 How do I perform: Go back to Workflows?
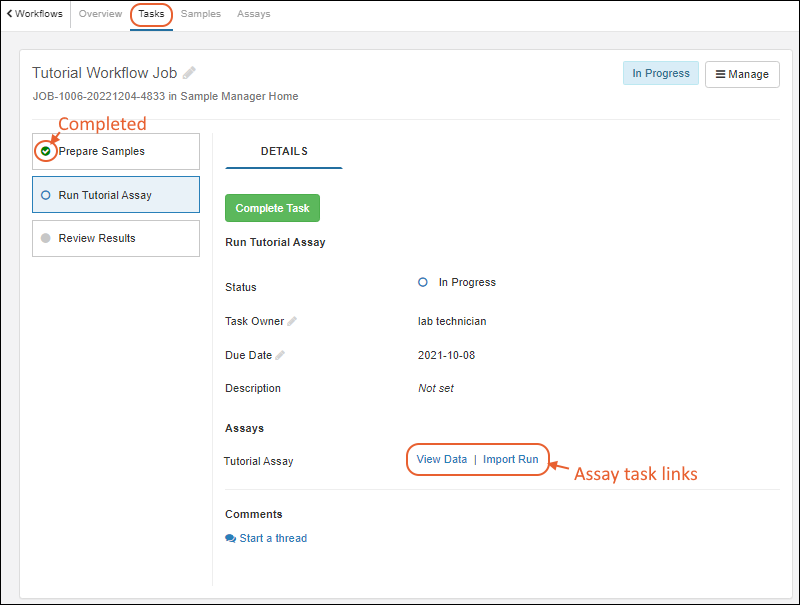(x=35, y=14)
